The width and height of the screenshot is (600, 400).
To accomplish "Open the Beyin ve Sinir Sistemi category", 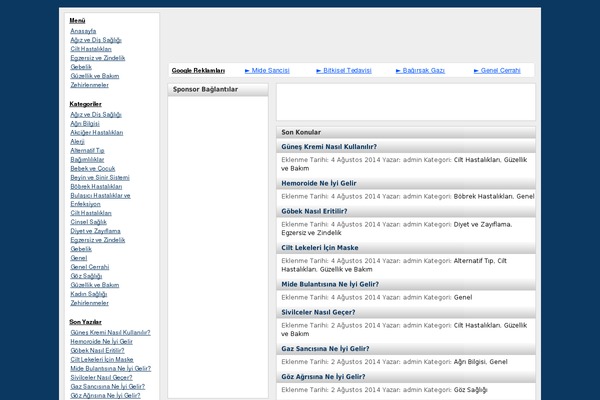I will 100,178.
